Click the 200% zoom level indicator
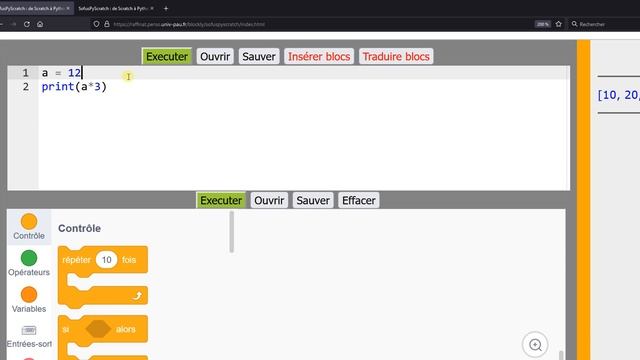This screenshot has height=360, width=640. [542, 24]
